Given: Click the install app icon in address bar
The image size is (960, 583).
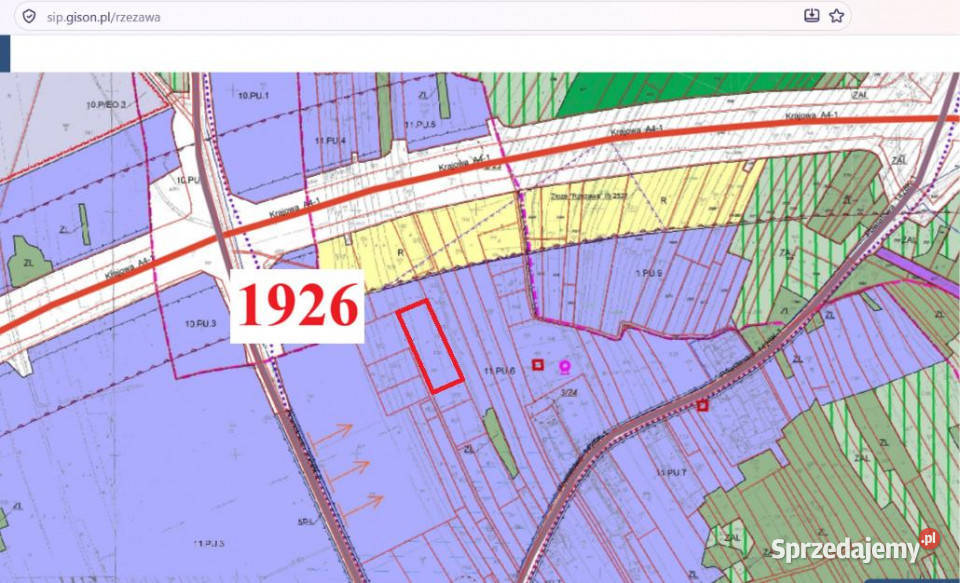Looking at the screenshot, I should pyautogui.click(x=811, y=16).
